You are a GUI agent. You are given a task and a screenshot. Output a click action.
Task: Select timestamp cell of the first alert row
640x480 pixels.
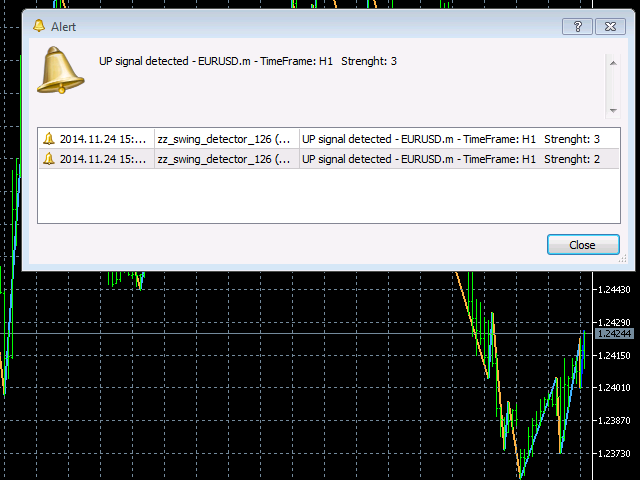103,139
